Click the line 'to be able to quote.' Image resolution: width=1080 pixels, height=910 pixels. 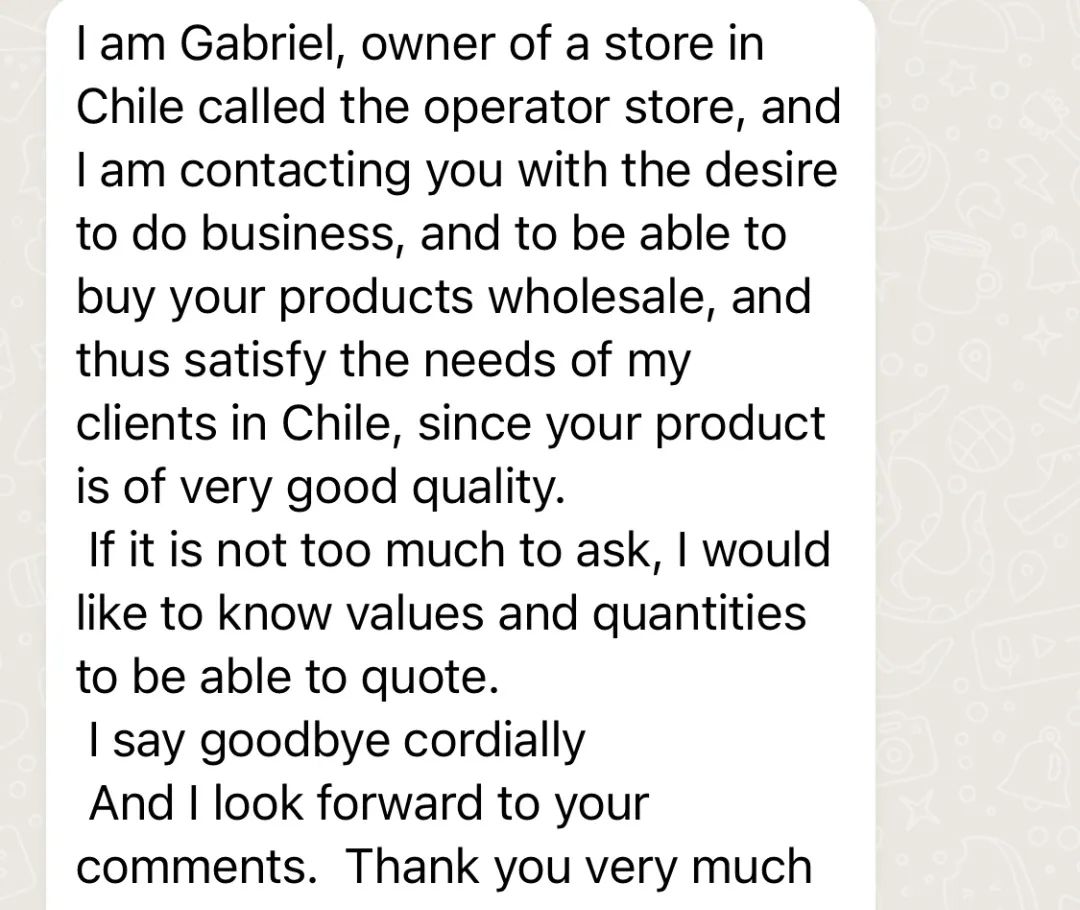point(287,678)
